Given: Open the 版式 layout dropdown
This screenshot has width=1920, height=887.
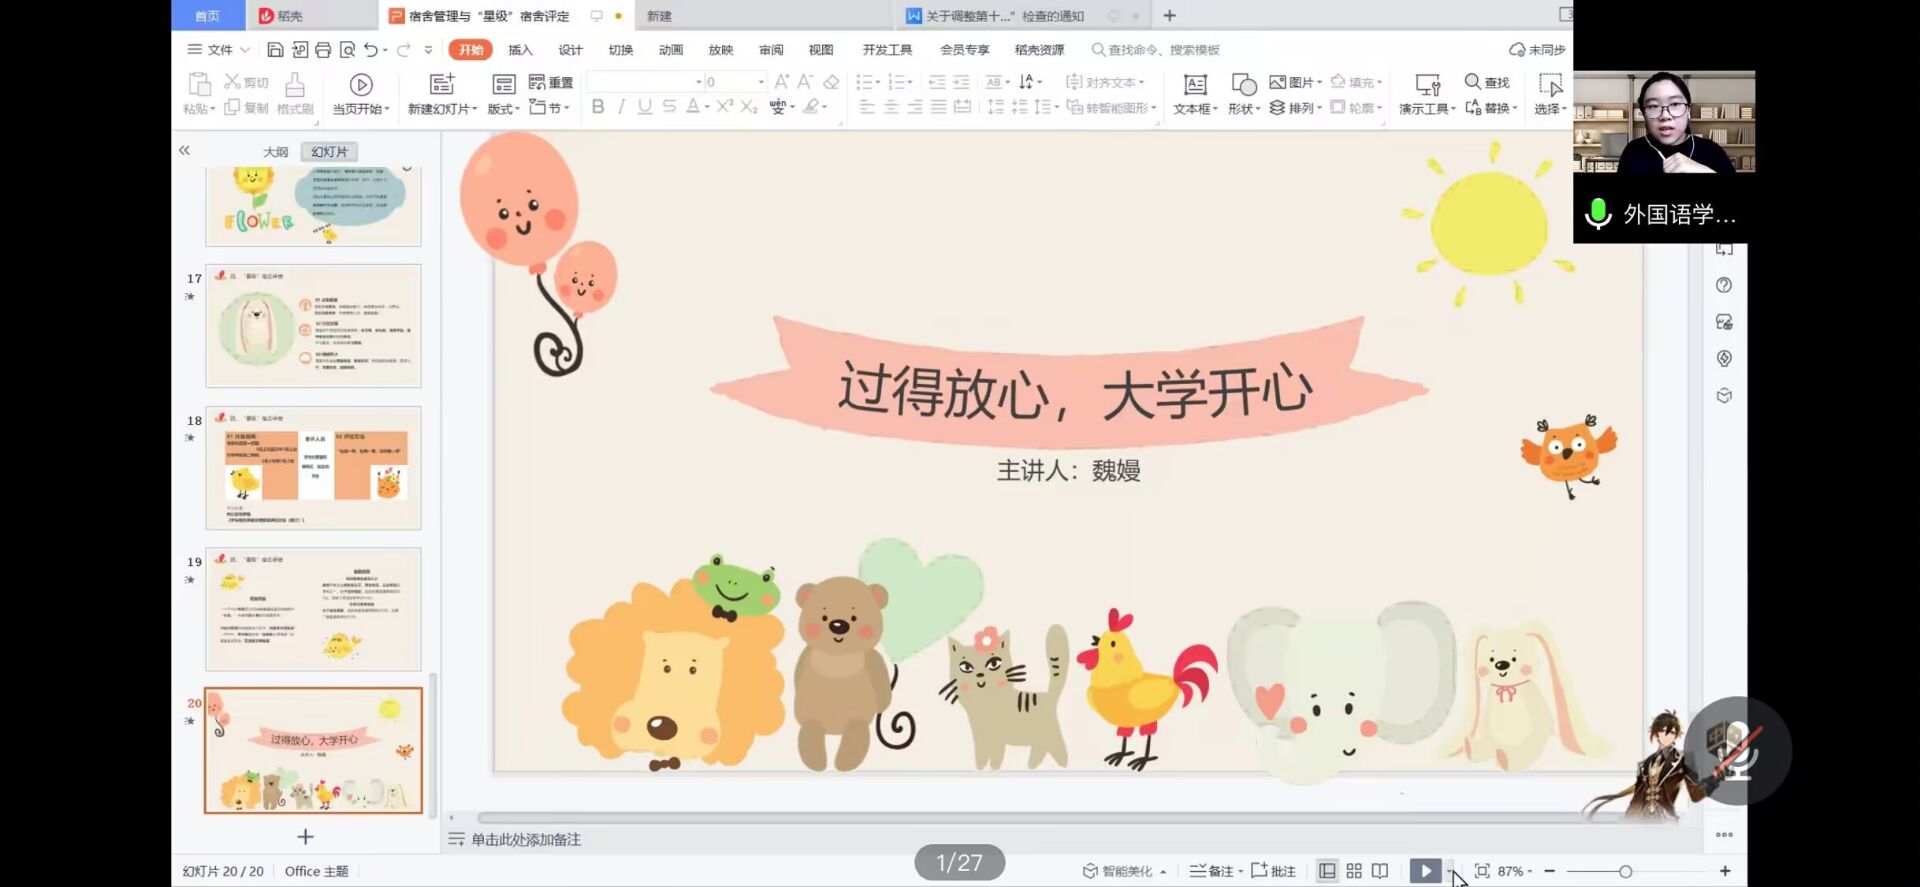Looking at the screenshot, I should pos(503,109).
